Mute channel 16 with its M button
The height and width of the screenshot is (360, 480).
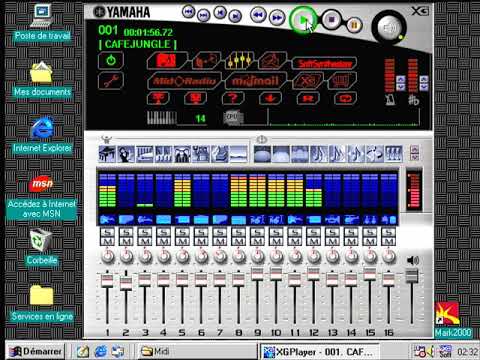[x=389, y=241]
